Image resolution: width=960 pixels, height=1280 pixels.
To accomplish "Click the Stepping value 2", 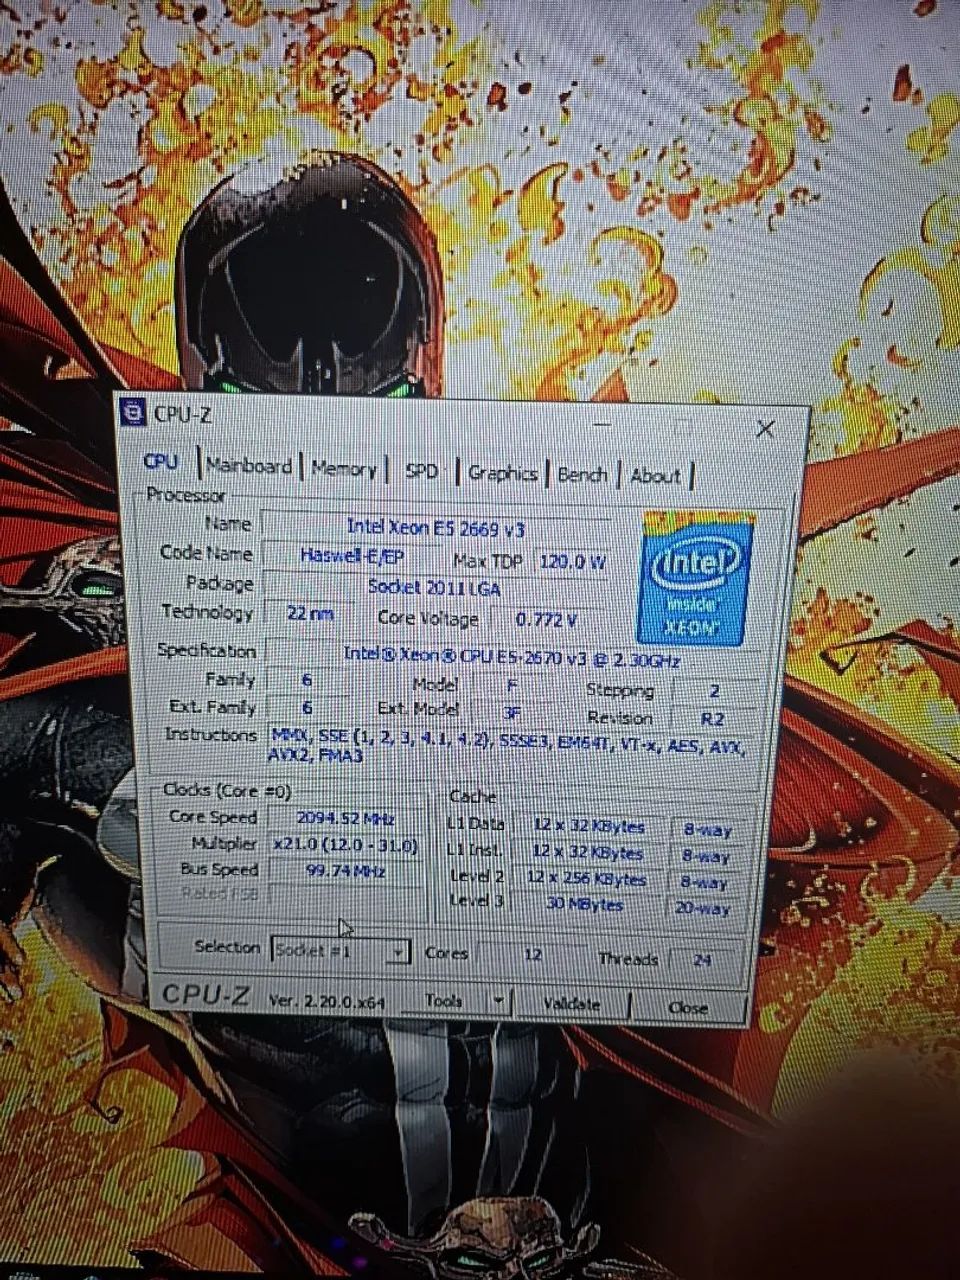I will coord(713,691).
